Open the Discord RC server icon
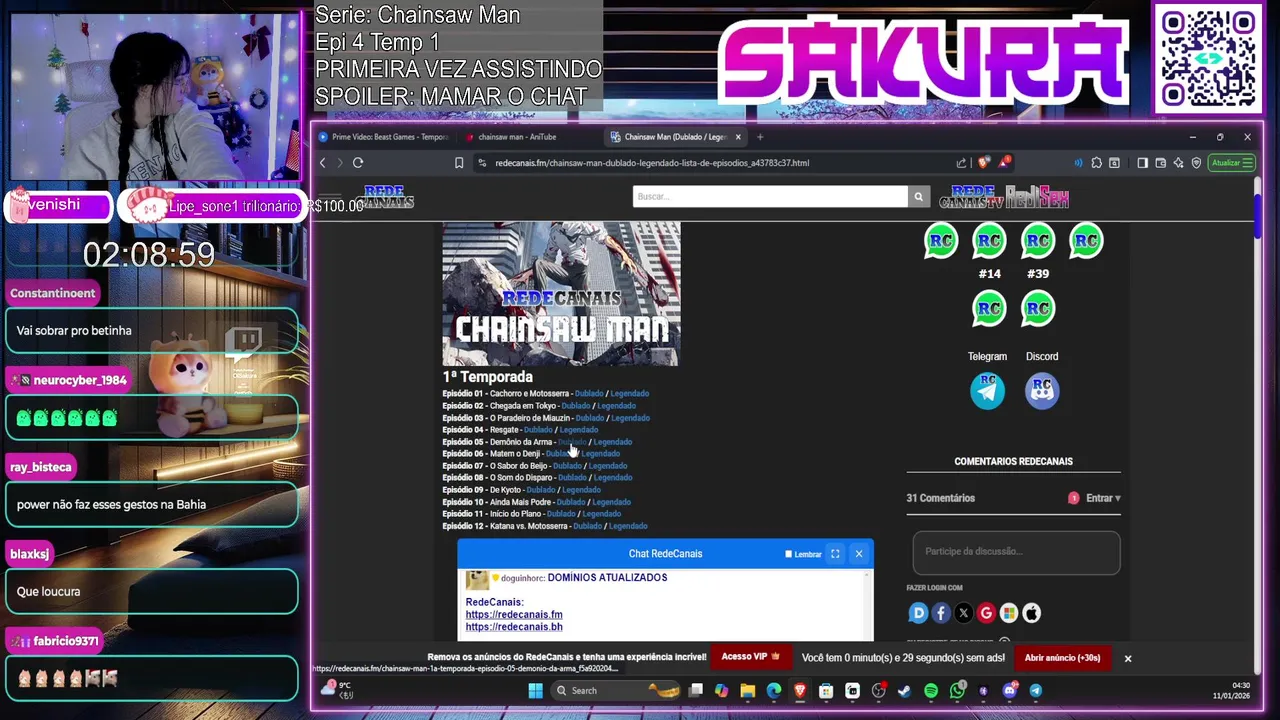1280x720 pixels. [1042, 390]
